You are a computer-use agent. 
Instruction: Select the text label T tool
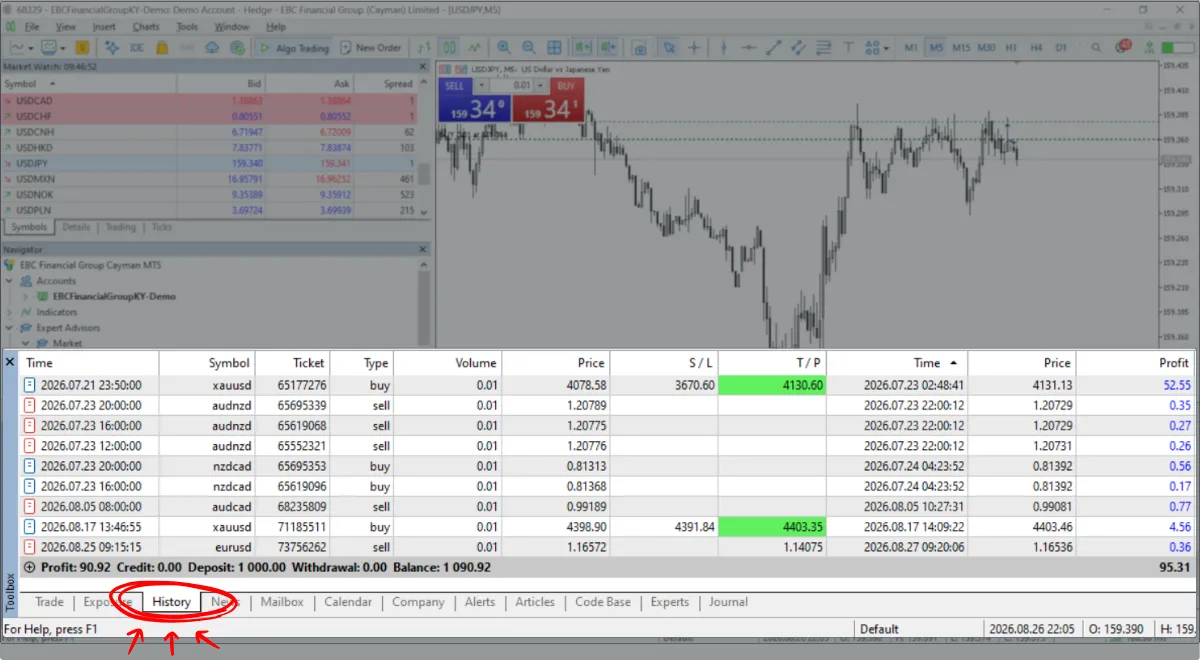click(848, 47)
